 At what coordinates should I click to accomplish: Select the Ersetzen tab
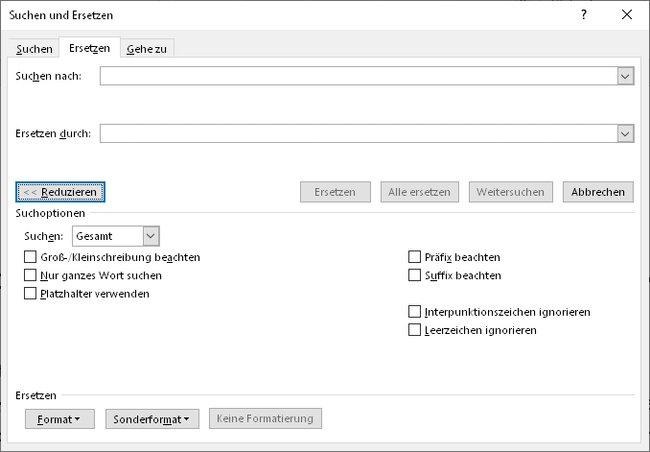[x=90, y=48]
